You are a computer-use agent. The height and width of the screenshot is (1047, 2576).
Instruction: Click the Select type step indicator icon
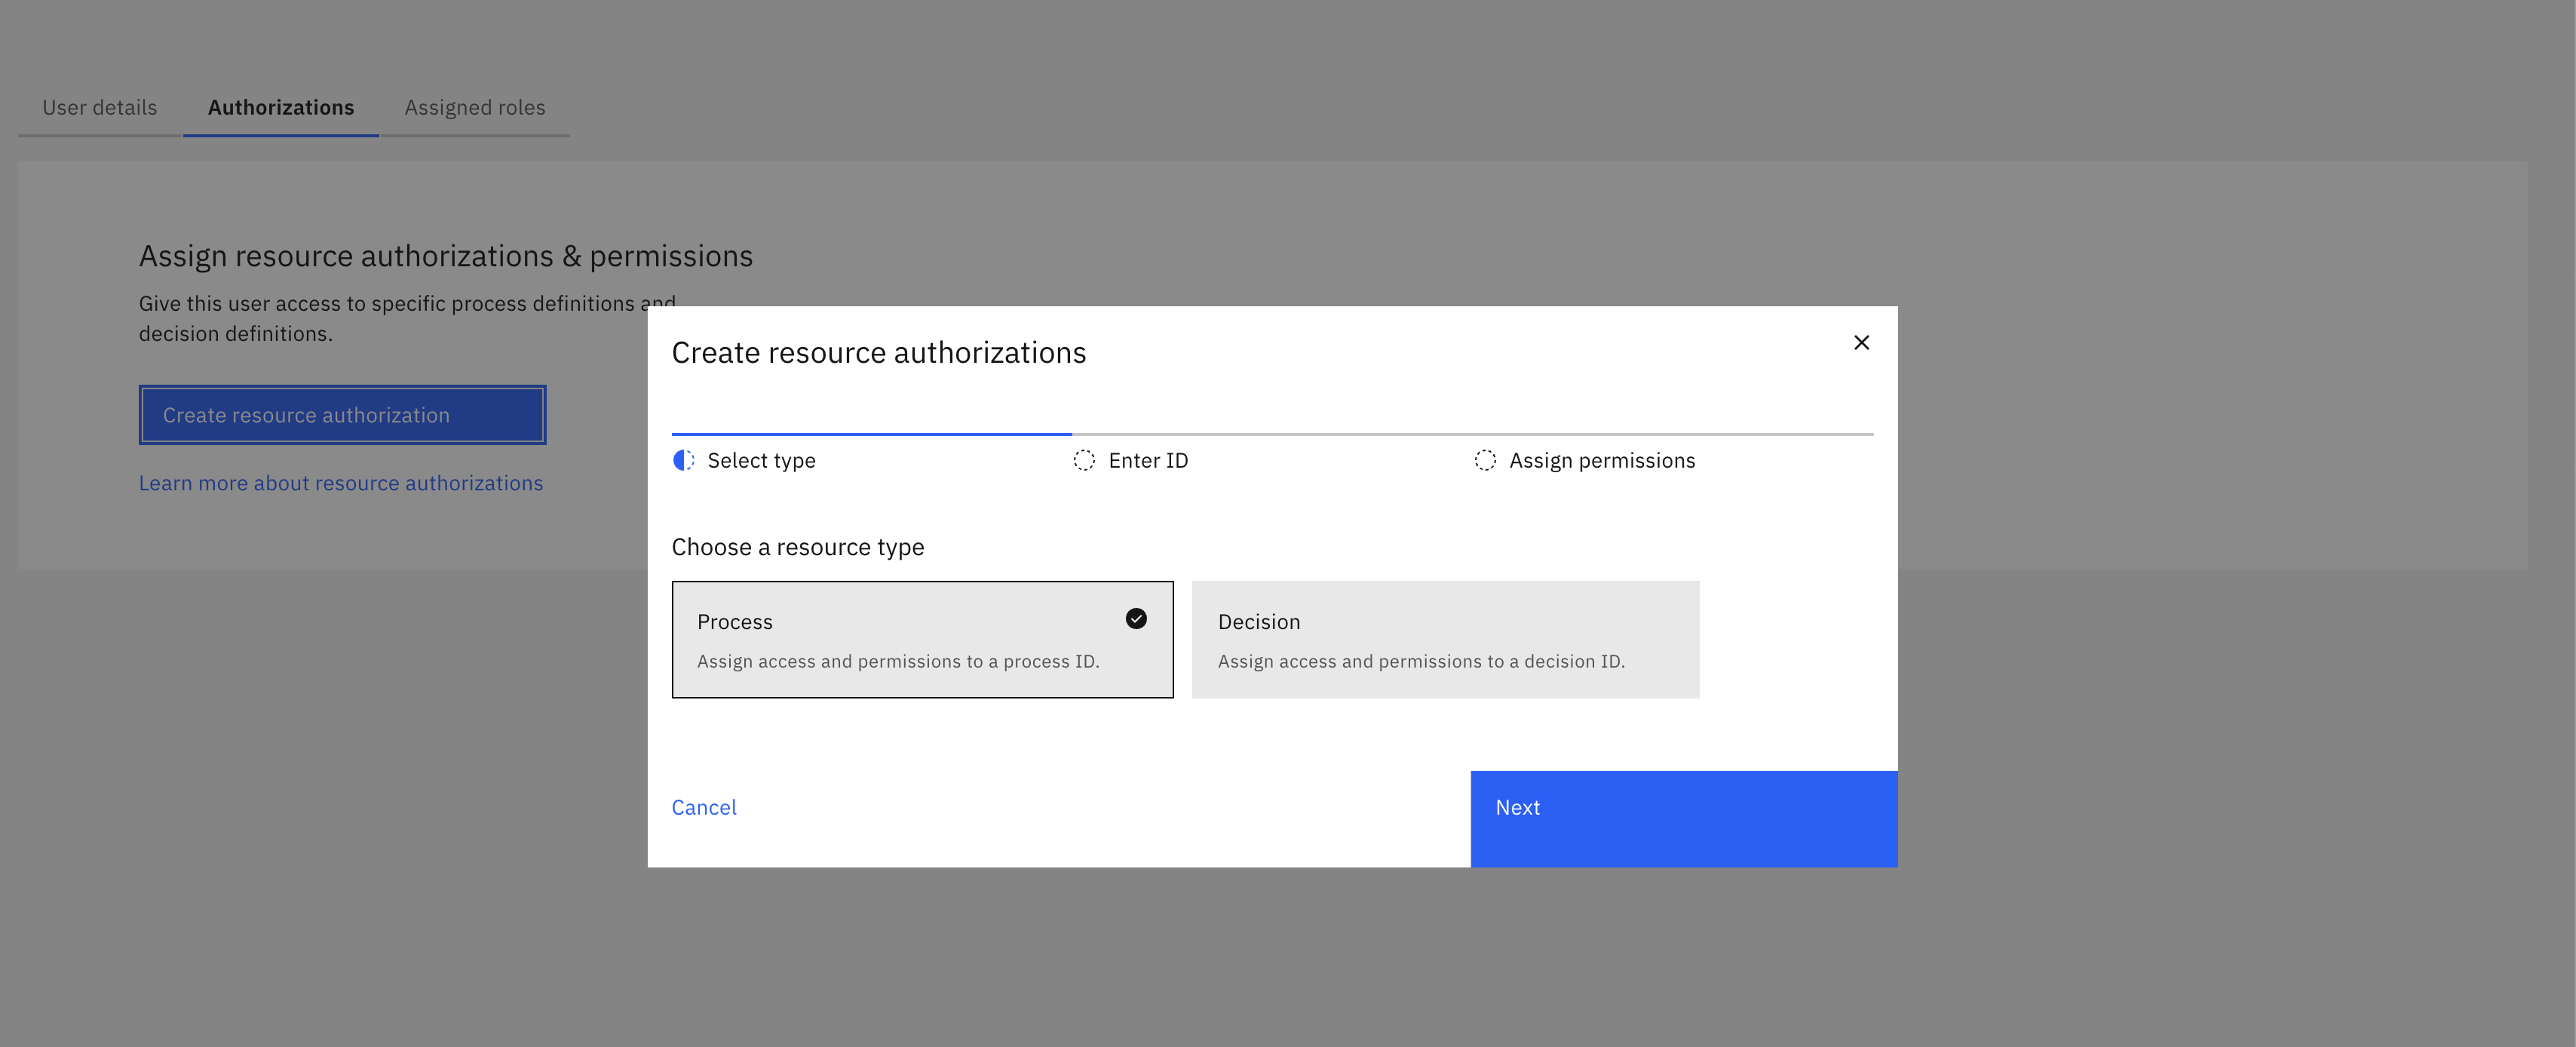(684, 460)
